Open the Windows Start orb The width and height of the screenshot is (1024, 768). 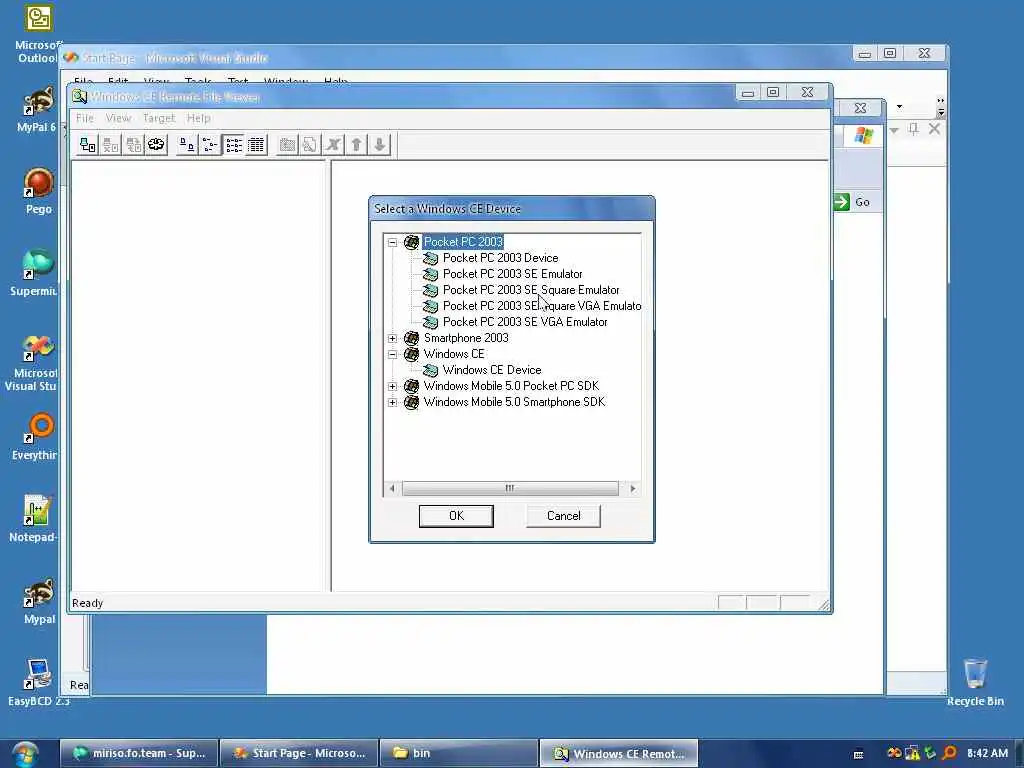[x=25, y=754]
